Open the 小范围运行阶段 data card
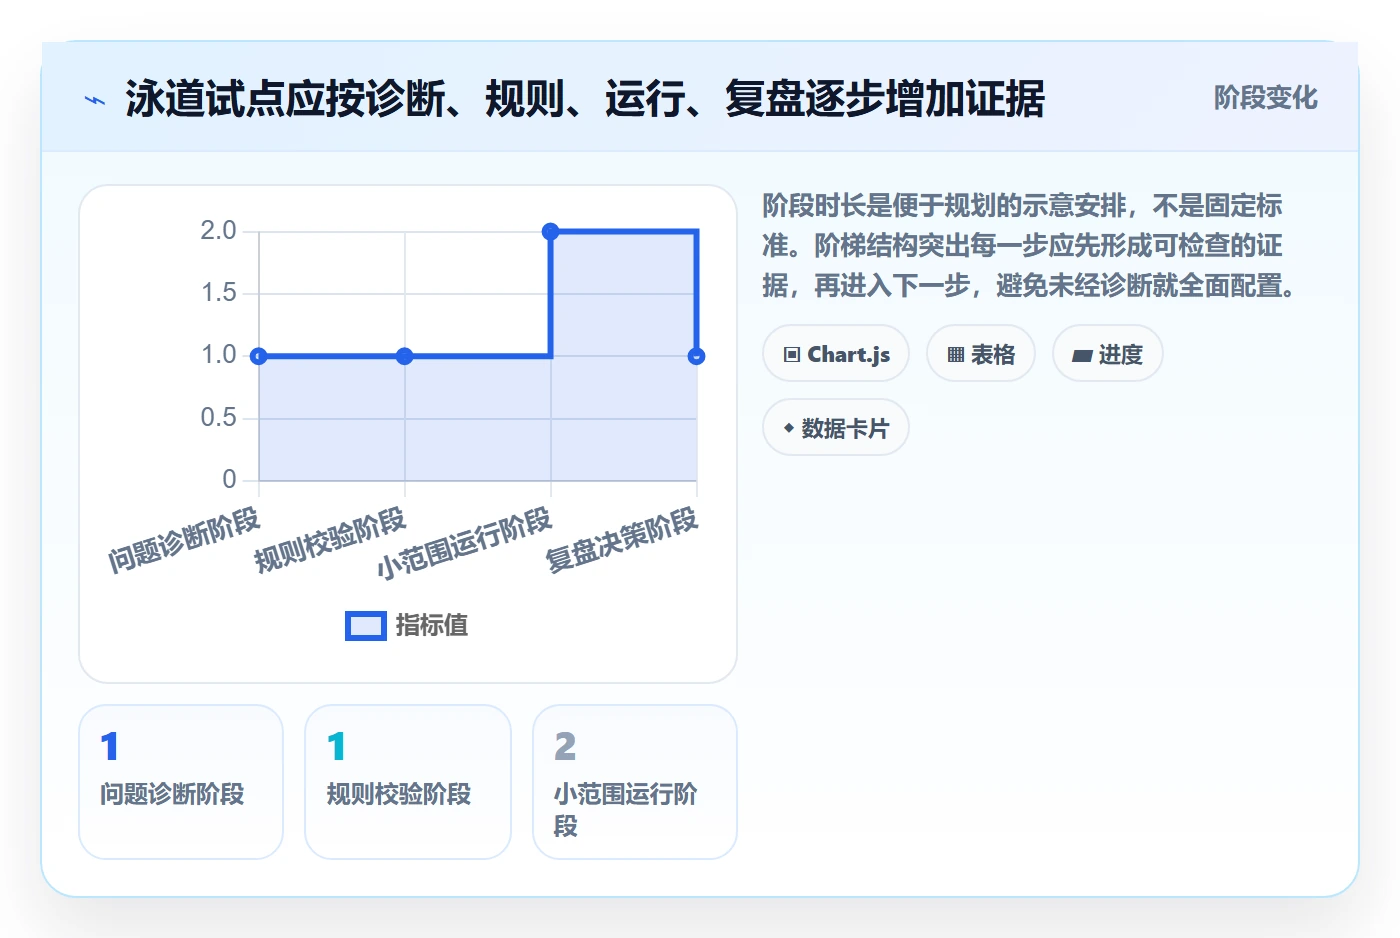 coord(635,782)
